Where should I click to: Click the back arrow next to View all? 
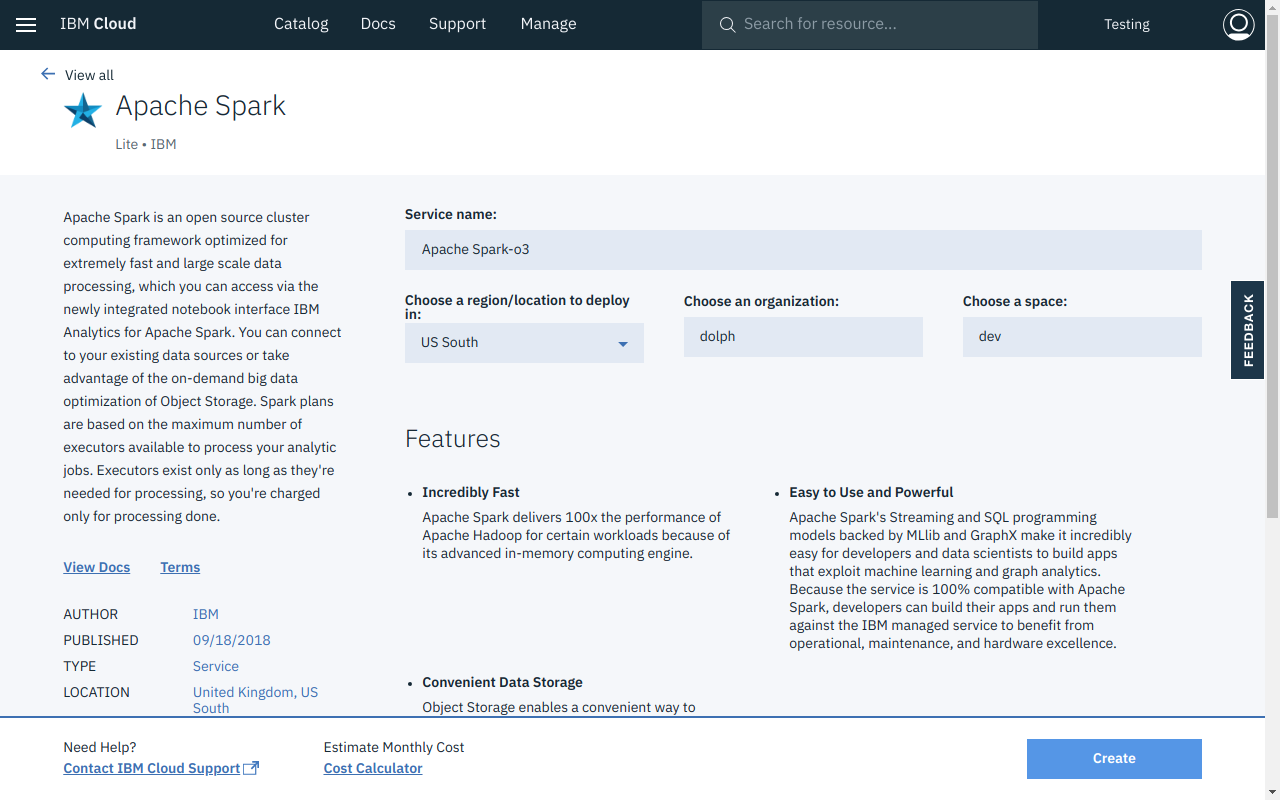click(x=48, y=74)
